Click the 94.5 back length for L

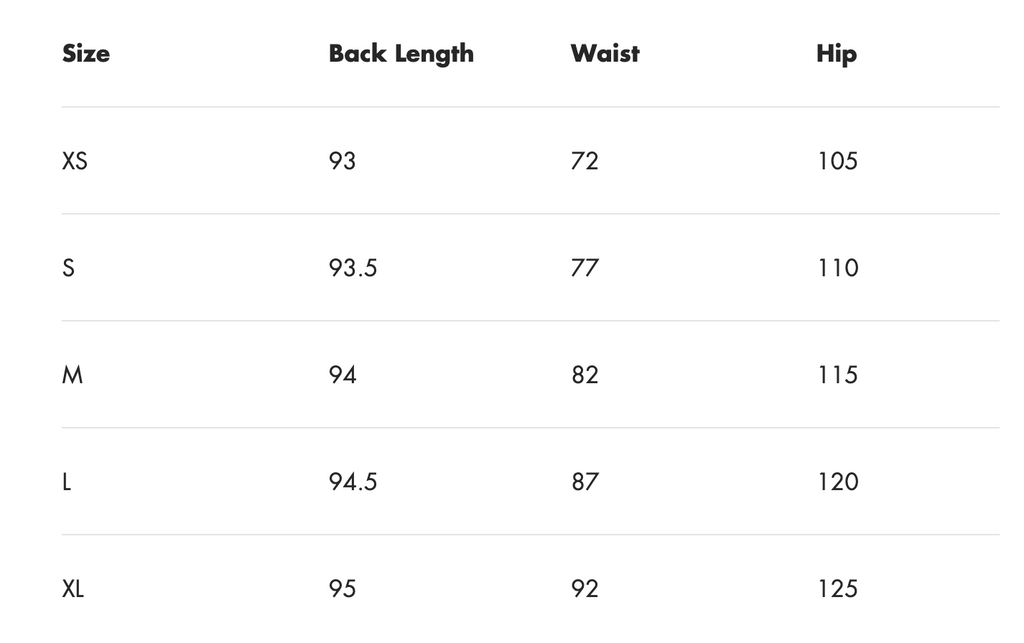click(x=353, y=482)
